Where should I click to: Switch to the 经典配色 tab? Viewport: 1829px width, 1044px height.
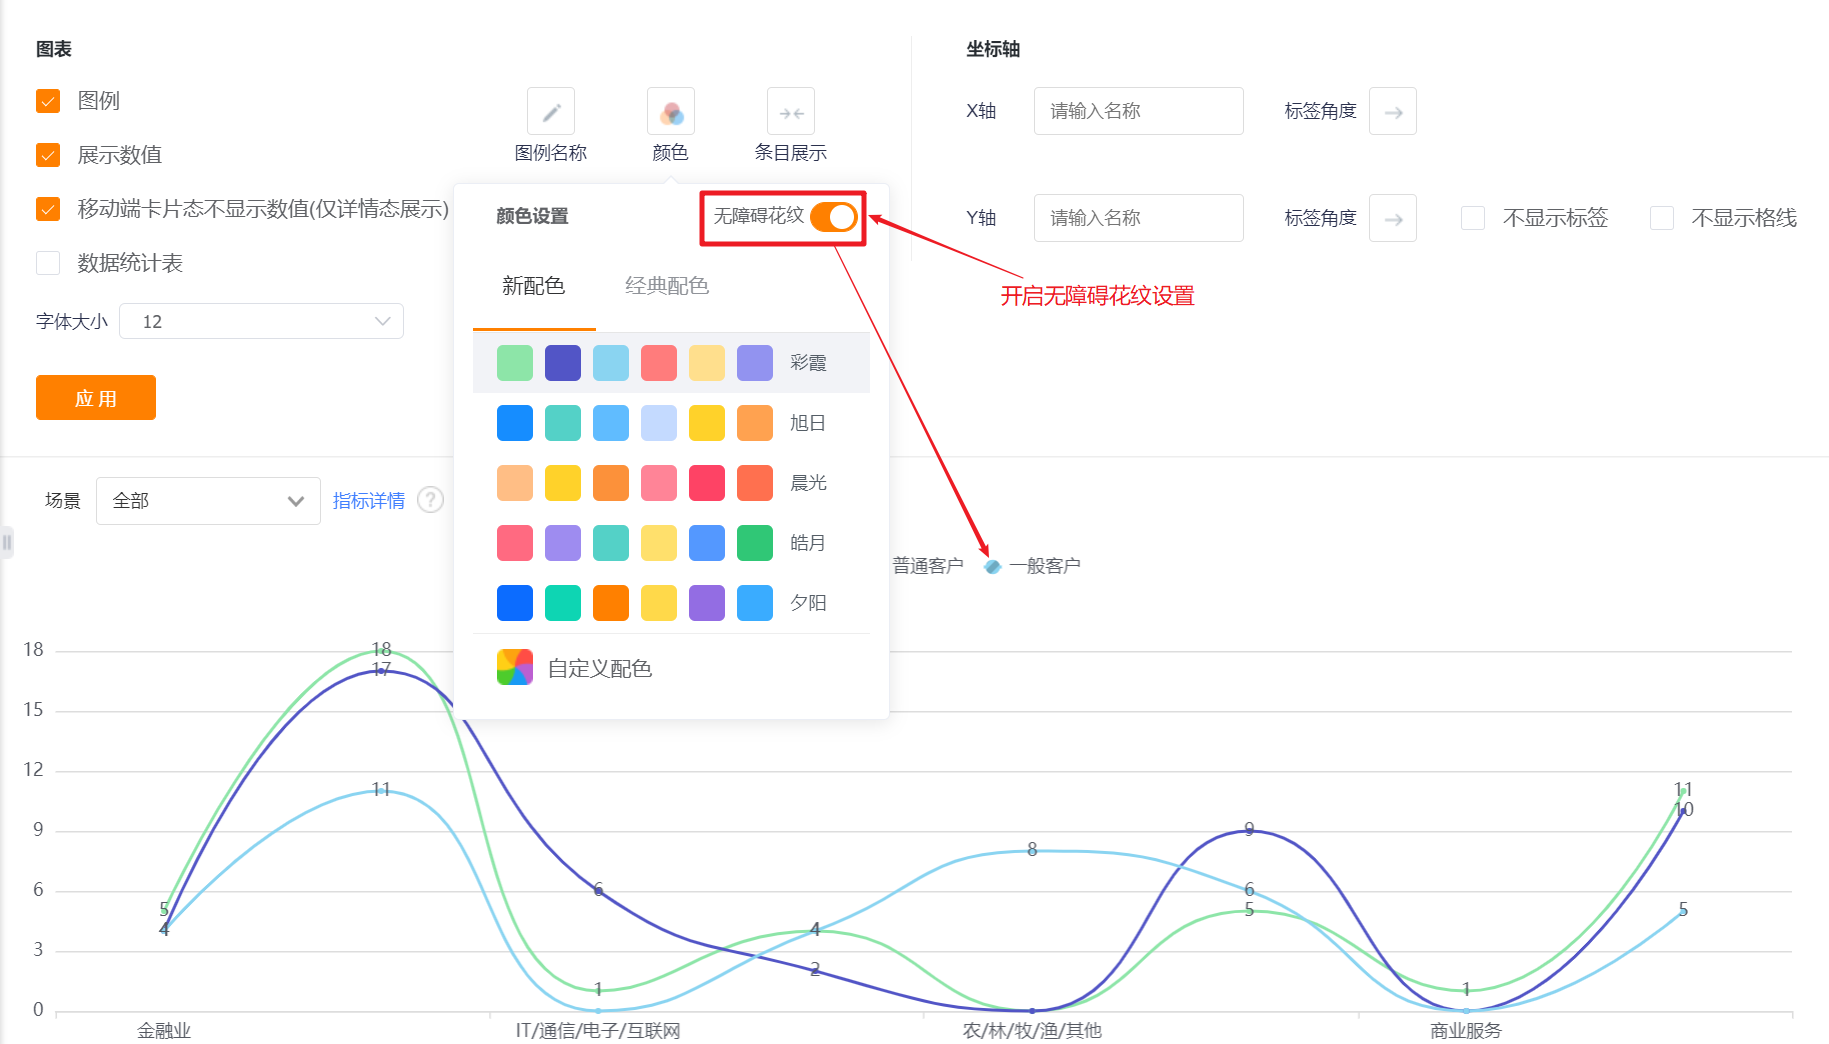click(667, 286)
